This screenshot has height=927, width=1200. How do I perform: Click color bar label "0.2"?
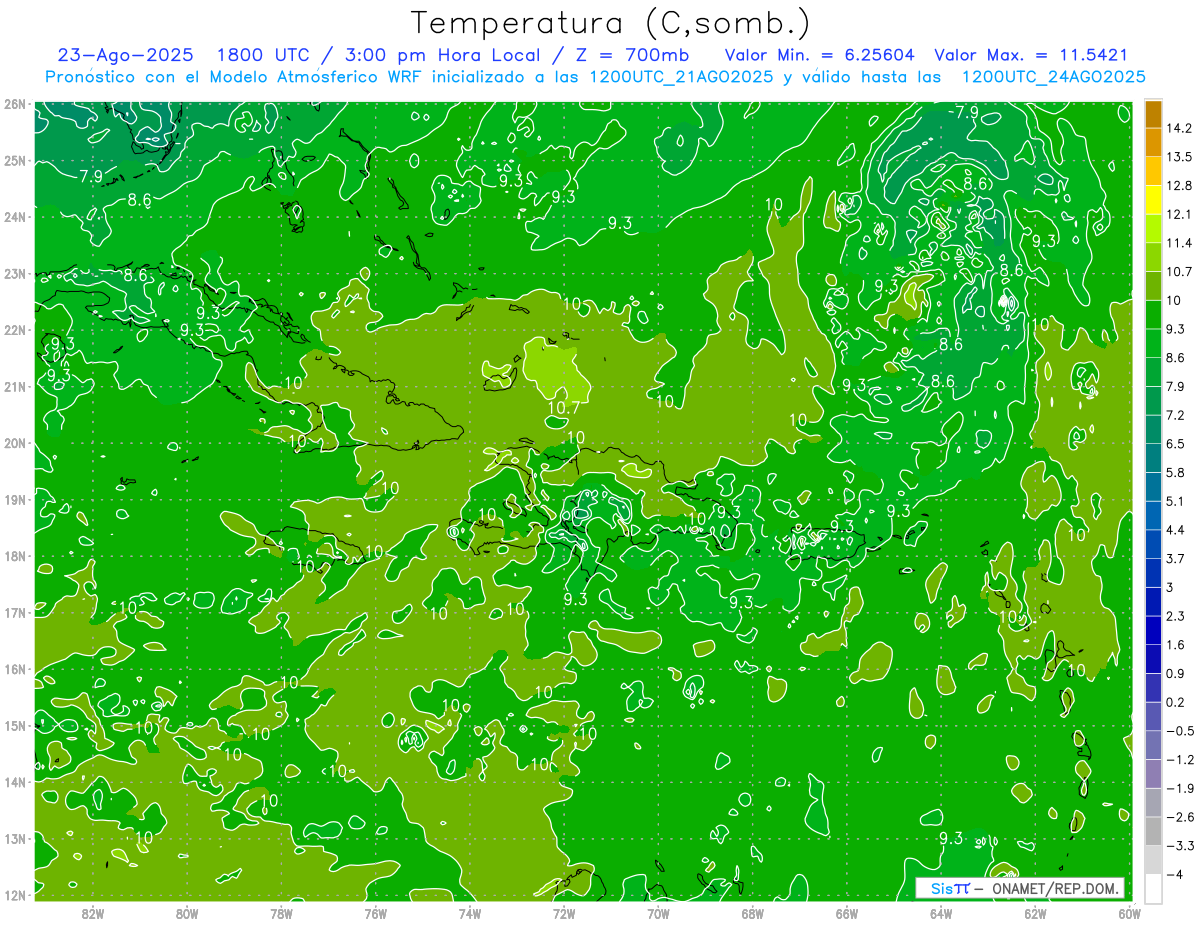(1176, 702)
